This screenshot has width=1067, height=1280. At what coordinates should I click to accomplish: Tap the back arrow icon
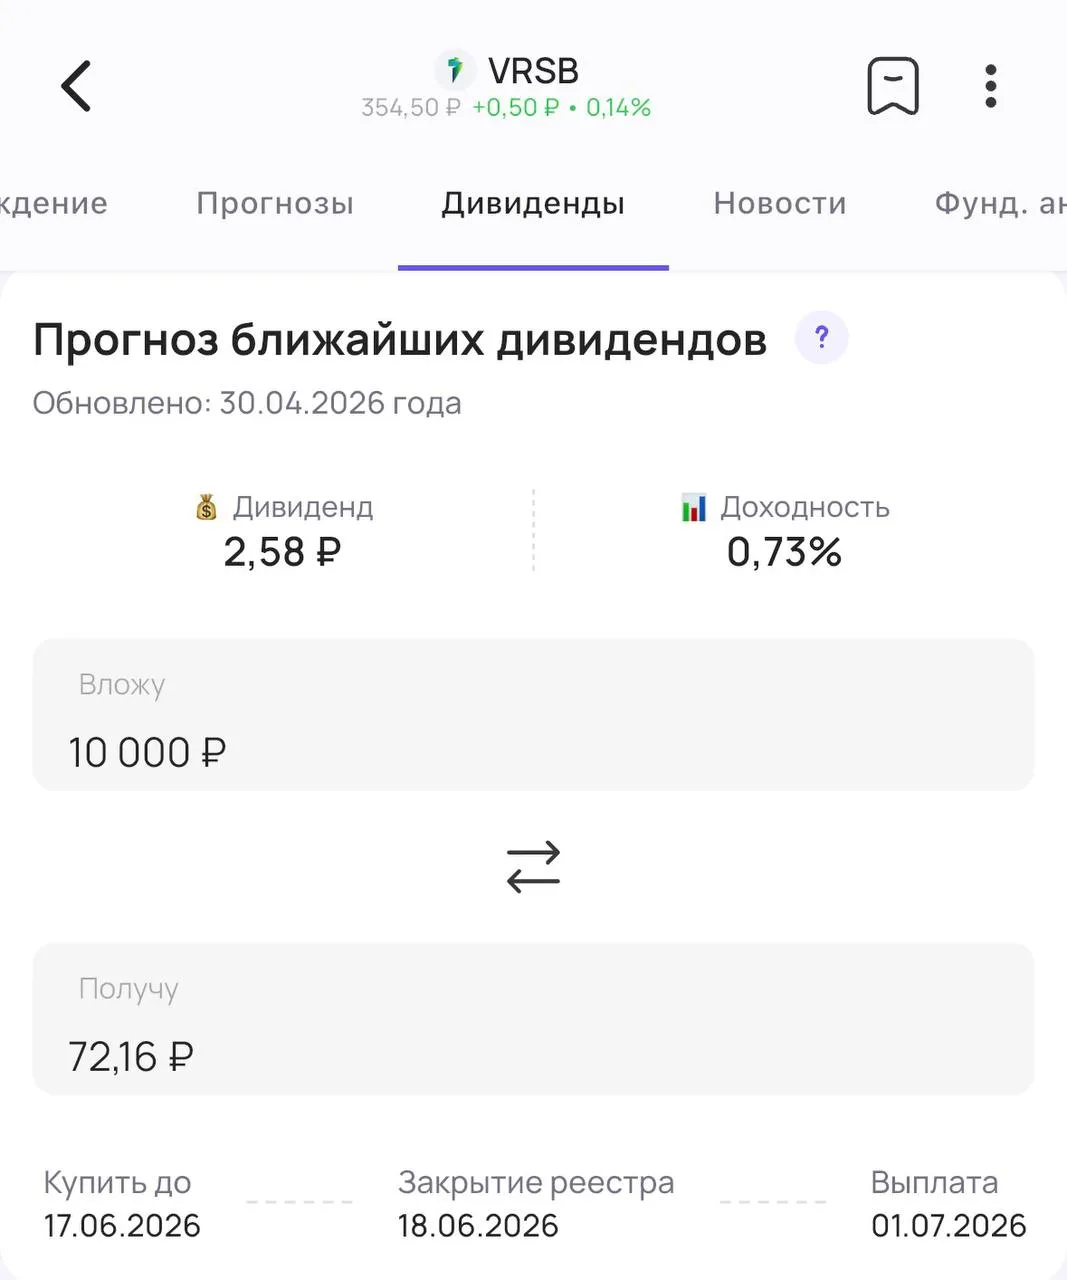76,86
